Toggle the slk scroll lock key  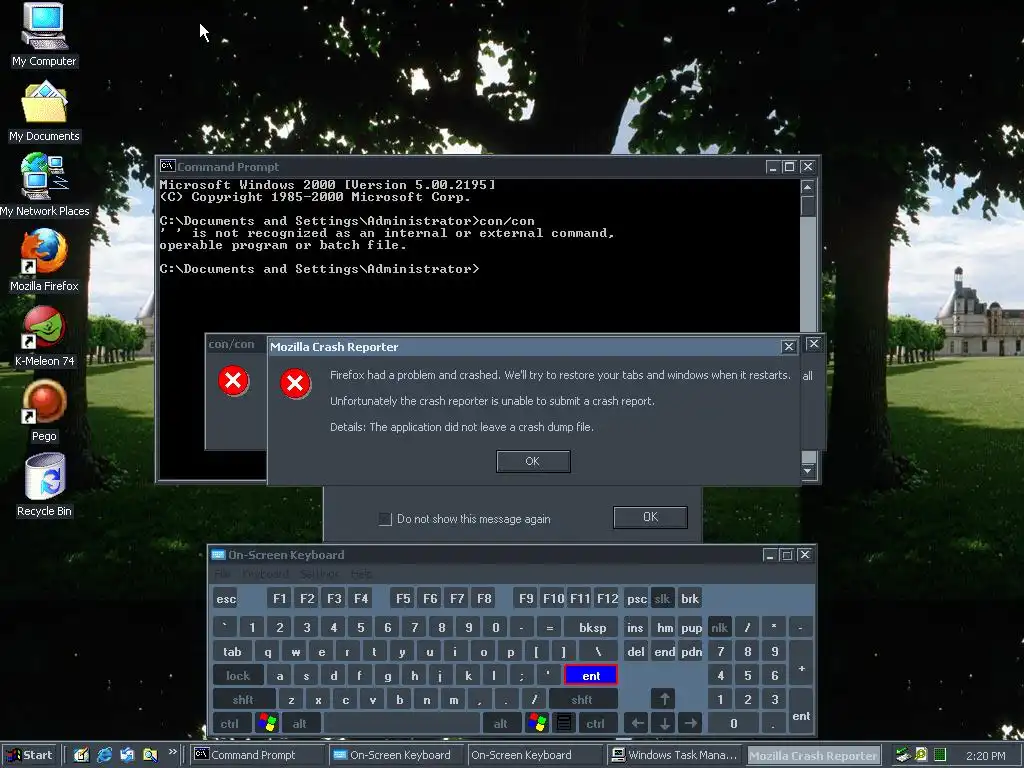point(662,599)
